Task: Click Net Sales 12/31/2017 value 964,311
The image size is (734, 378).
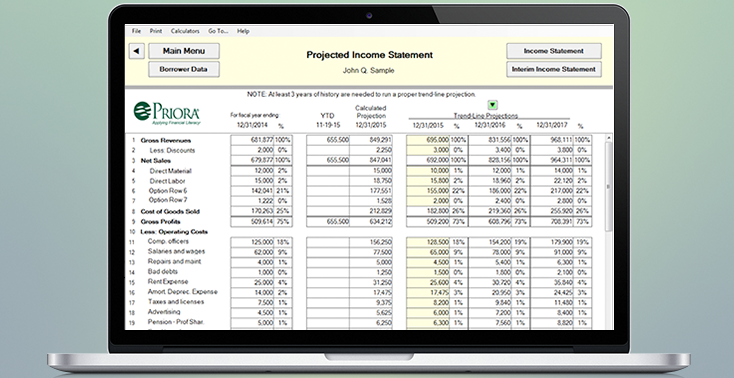Action: tap(552, 161)
